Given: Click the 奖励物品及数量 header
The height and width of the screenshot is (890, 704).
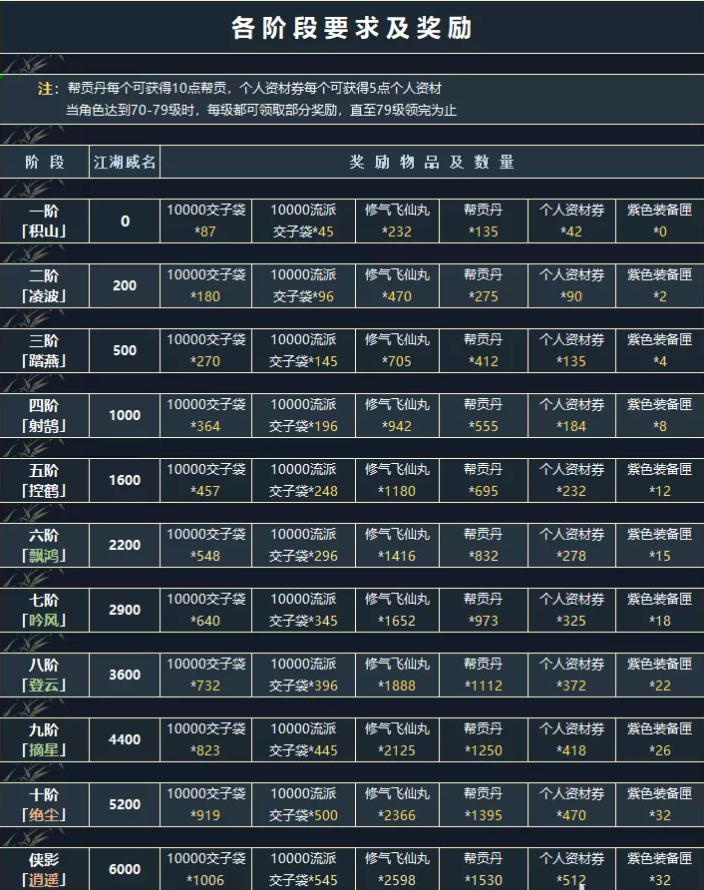Looking at the screenshot, I should [x=431, y=162].
